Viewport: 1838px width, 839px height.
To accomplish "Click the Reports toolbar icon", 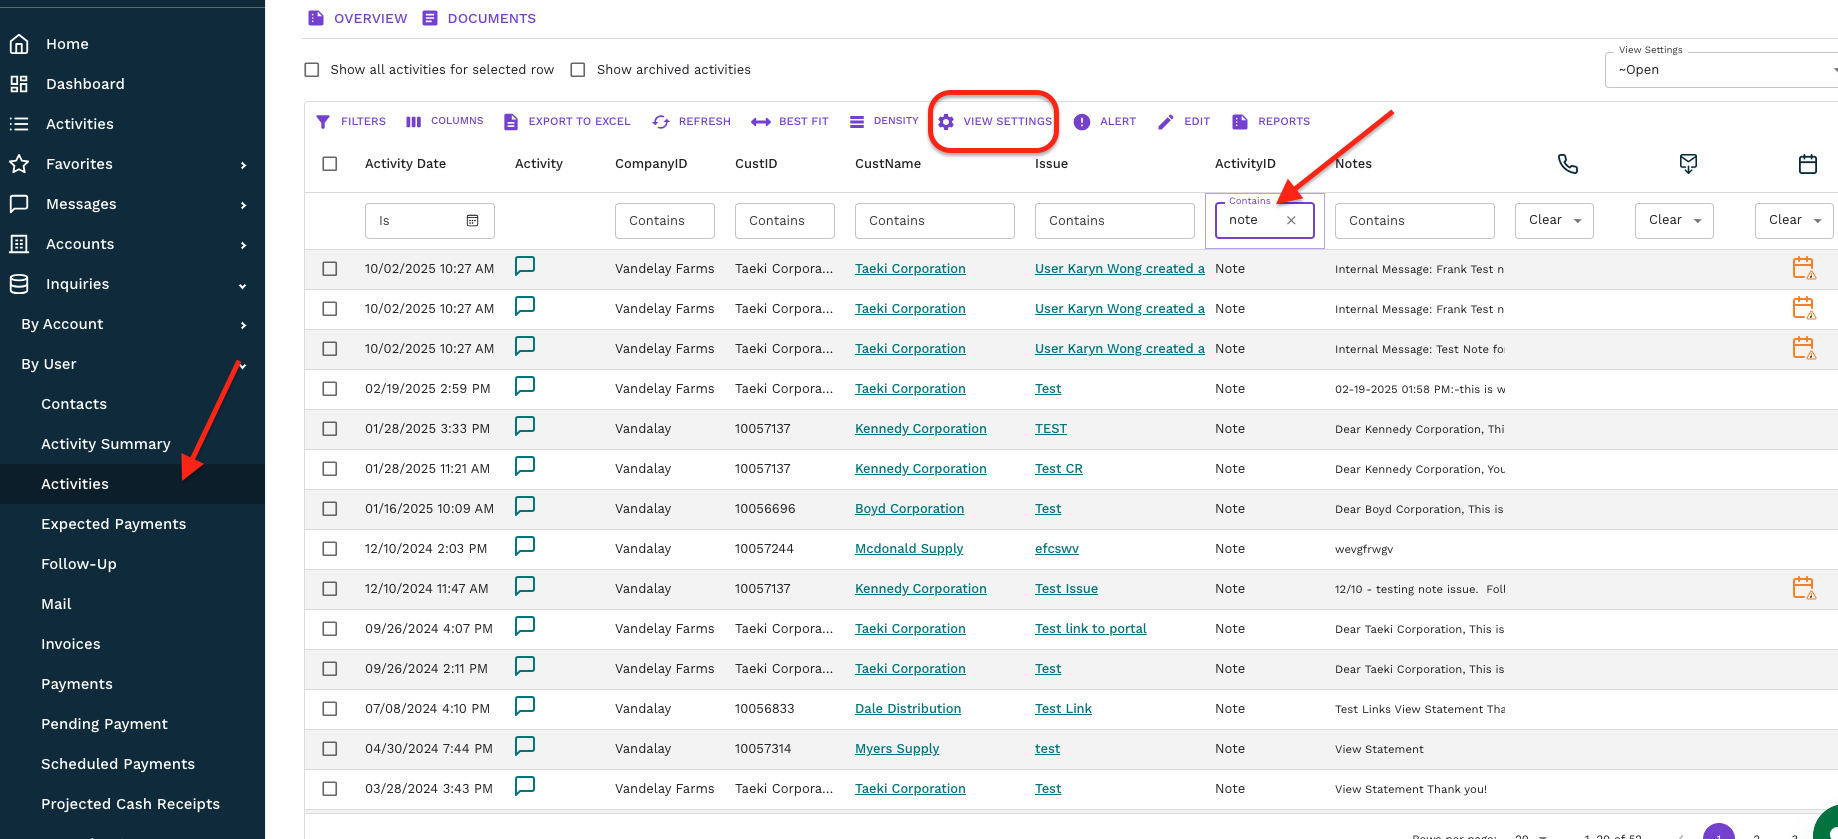I will pyautogui.click(x=1240, y=122).
